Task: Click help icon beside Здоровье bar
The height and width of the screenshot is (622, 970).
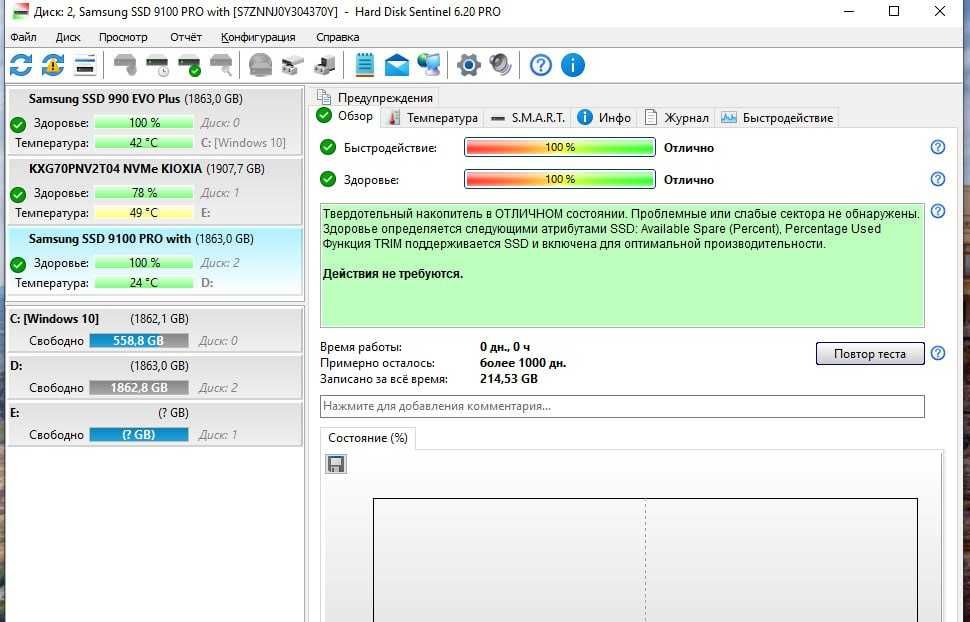Action: (x=938, y=179)
